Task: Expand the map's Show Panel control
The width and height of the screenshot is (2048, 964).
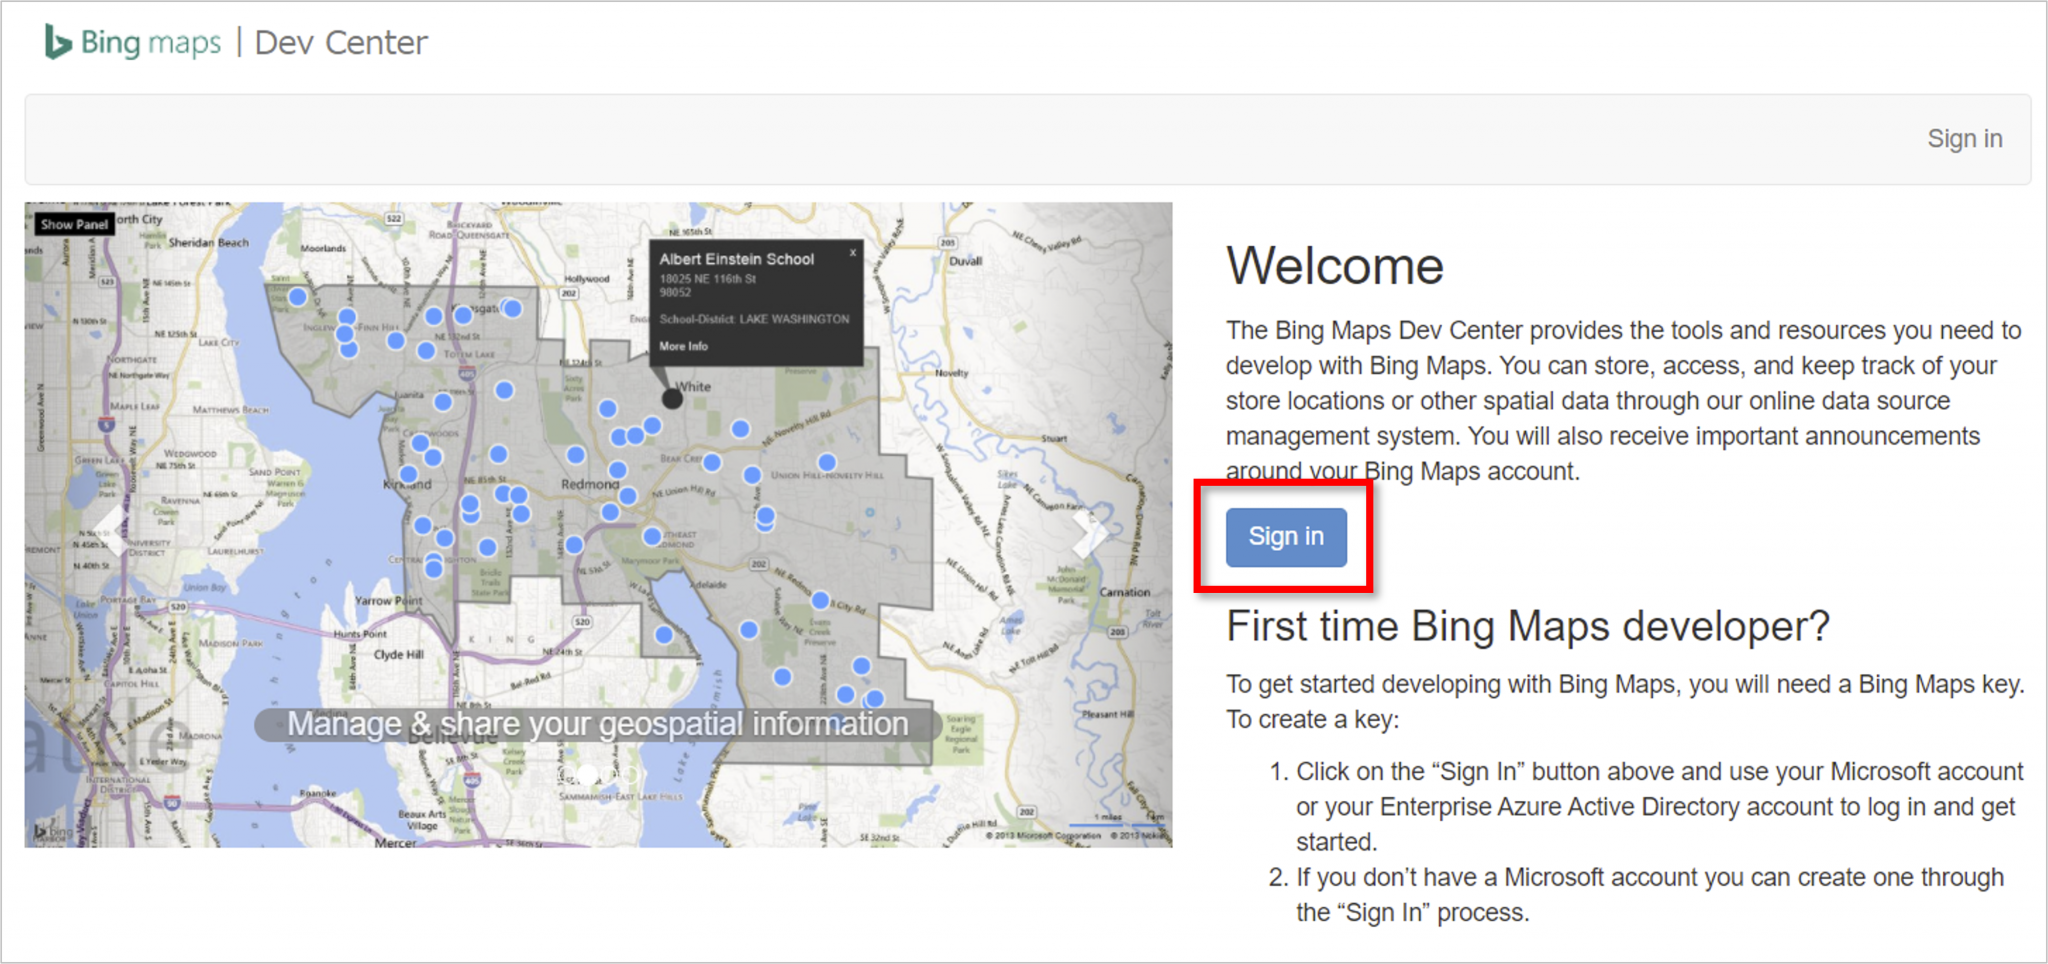Action: point(74,224)
